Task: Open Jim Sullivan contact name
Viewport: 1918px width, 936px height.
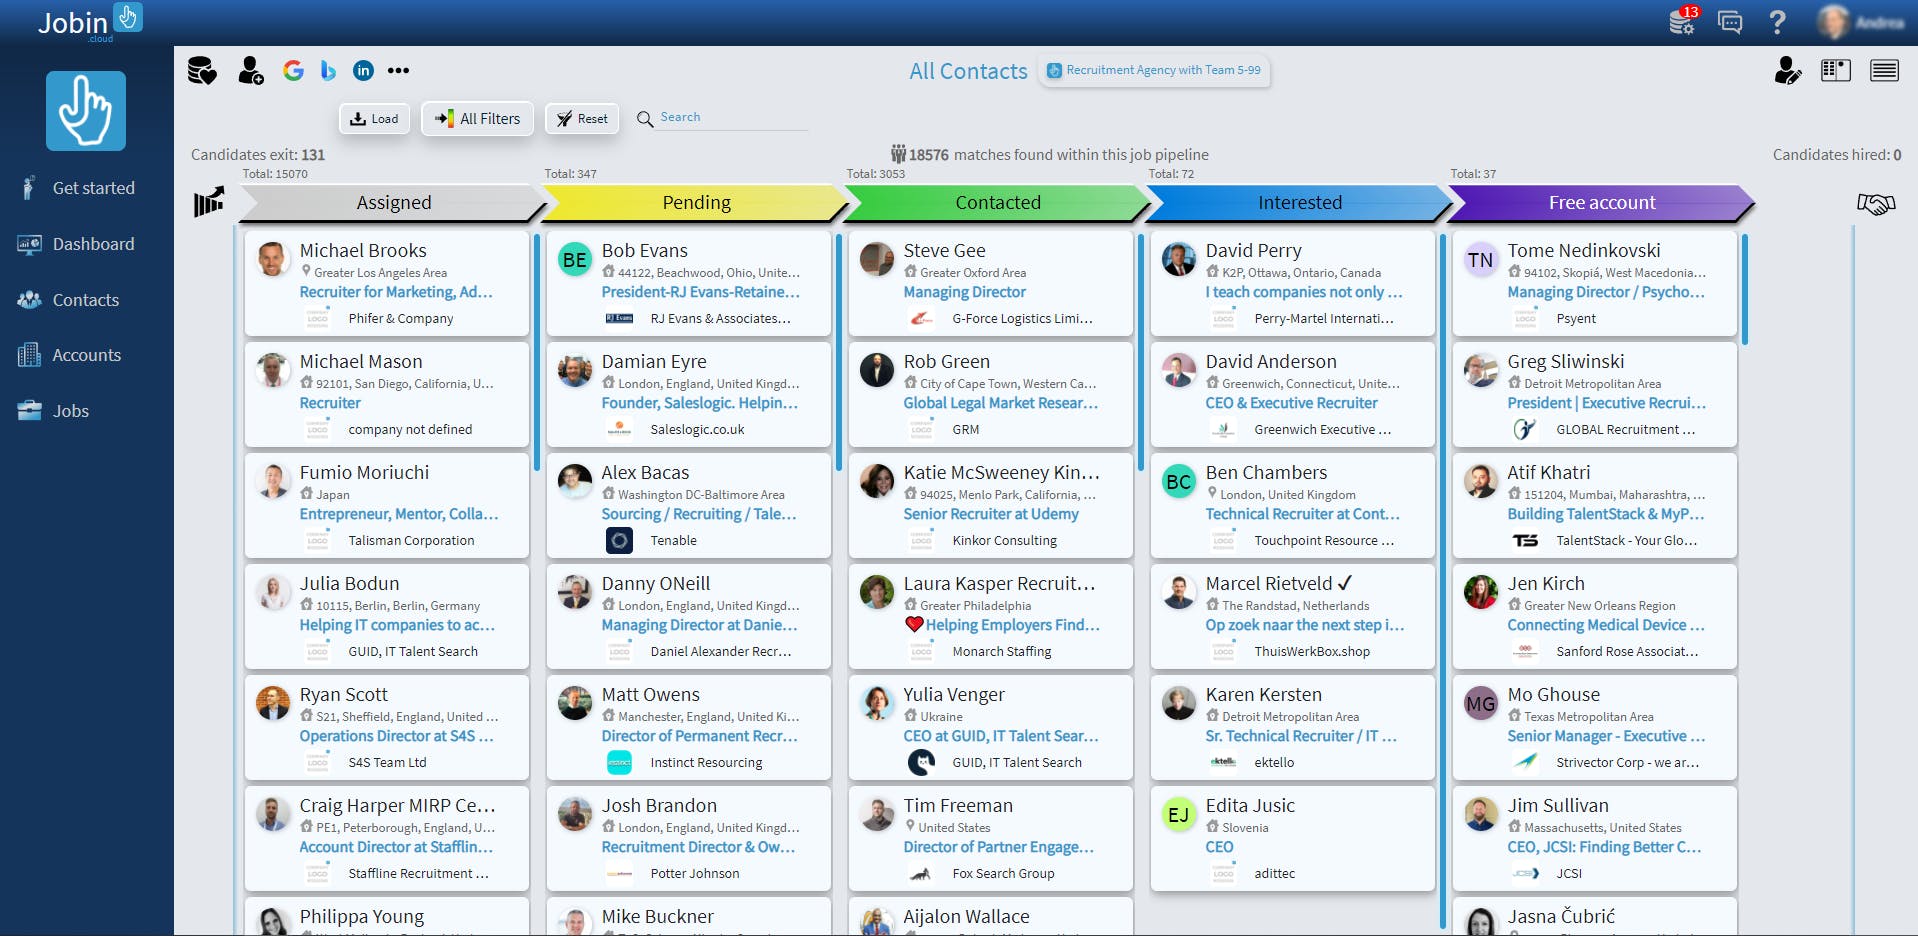Action: pyautogui.click(x=1558, y=806)
